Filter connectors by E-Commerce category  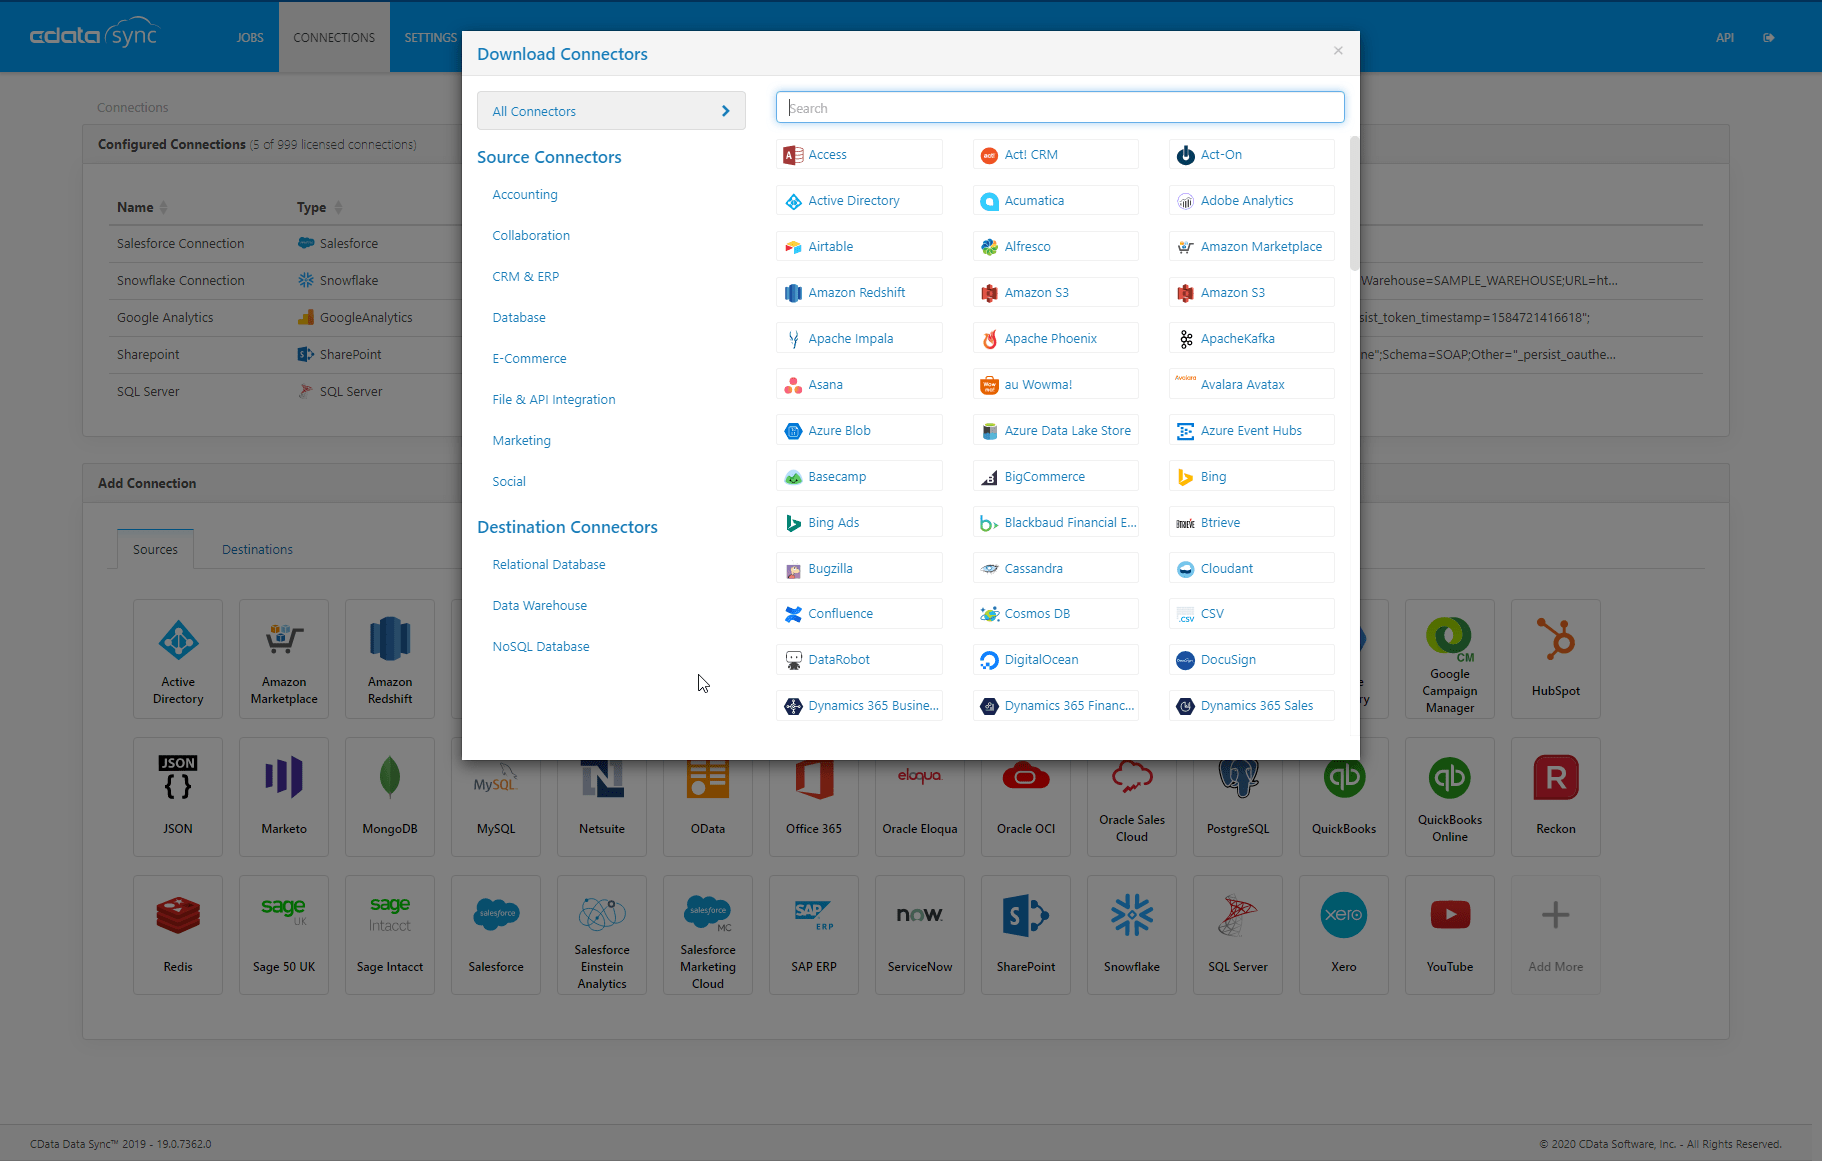click(529, 359)
